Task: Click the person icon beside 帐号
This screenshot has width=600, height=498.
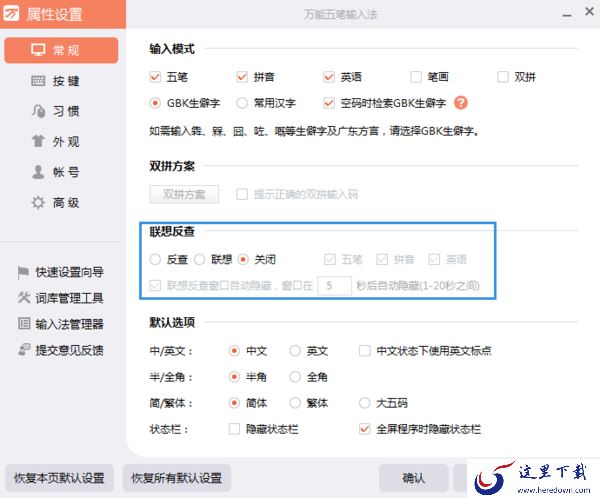Action: pyautogui.click(x=38, y=172)
